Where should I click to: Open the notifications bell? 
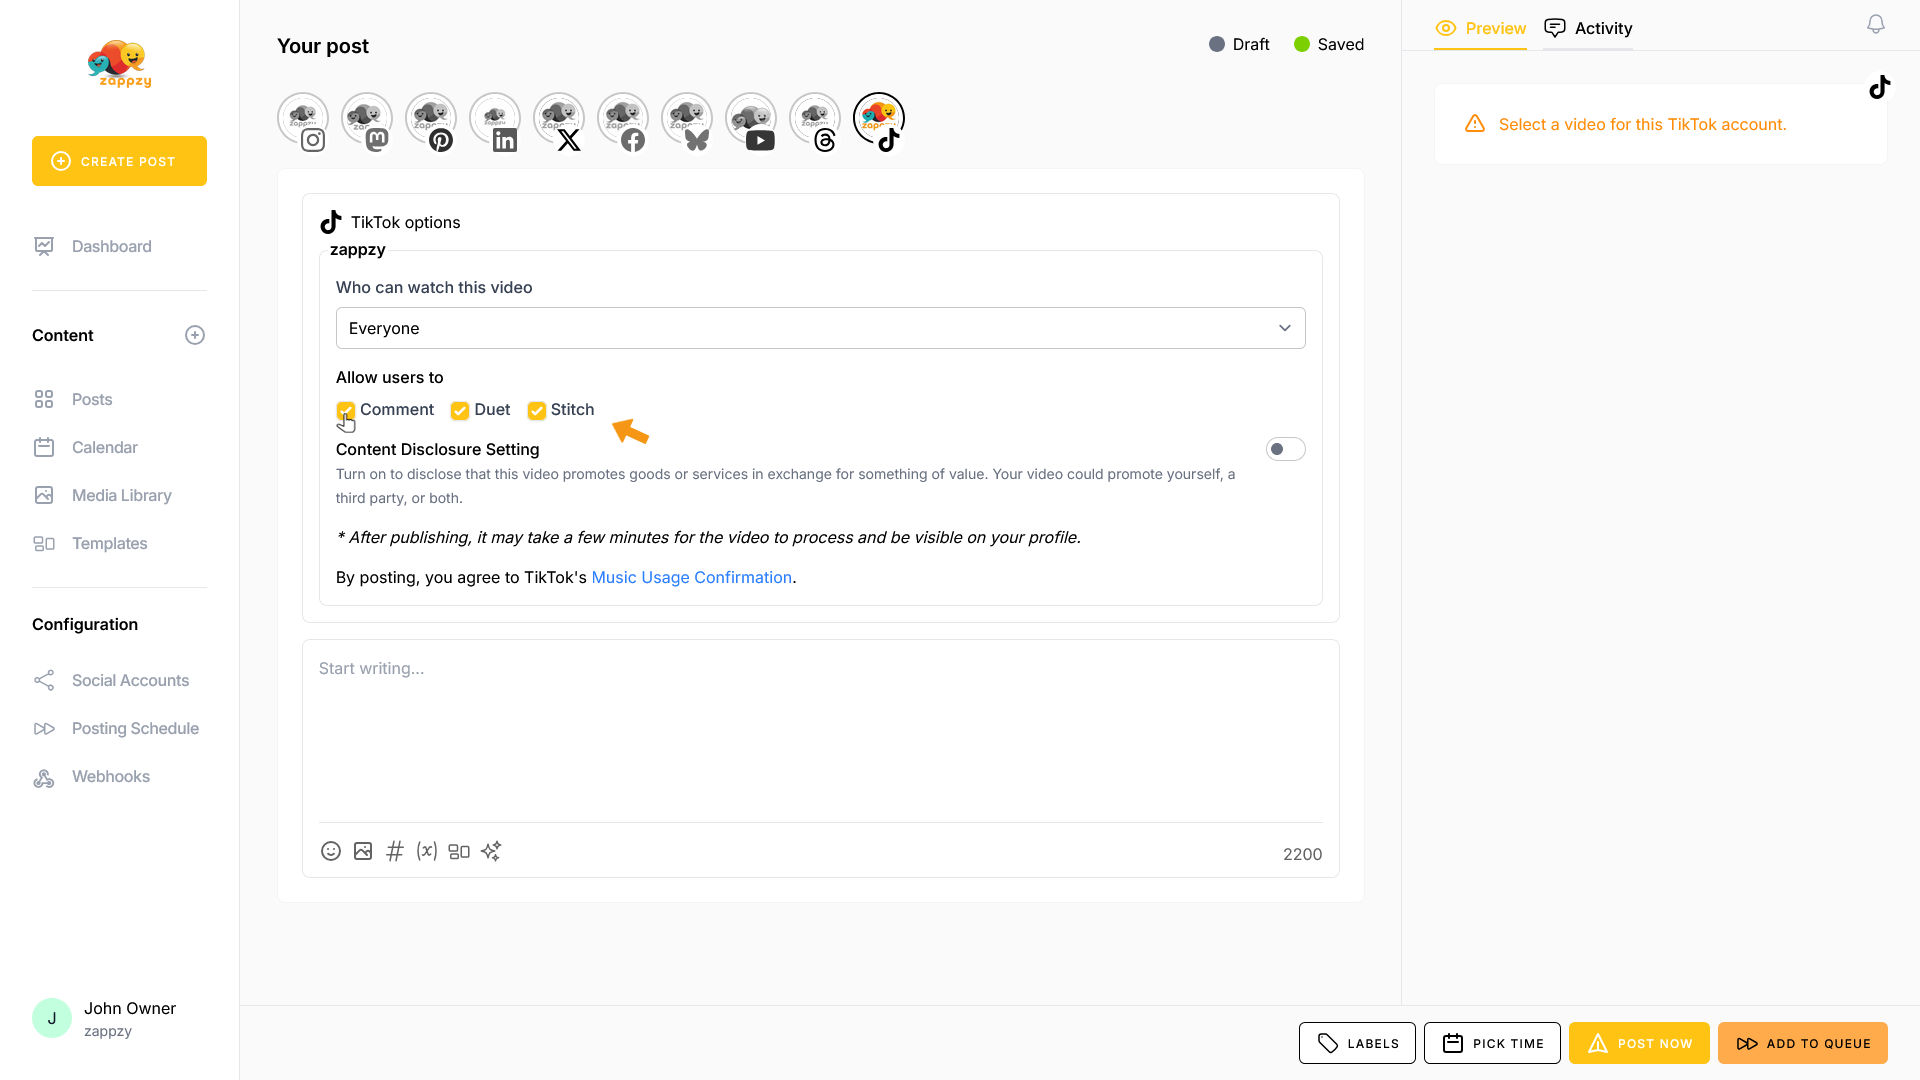(1876, 24)
